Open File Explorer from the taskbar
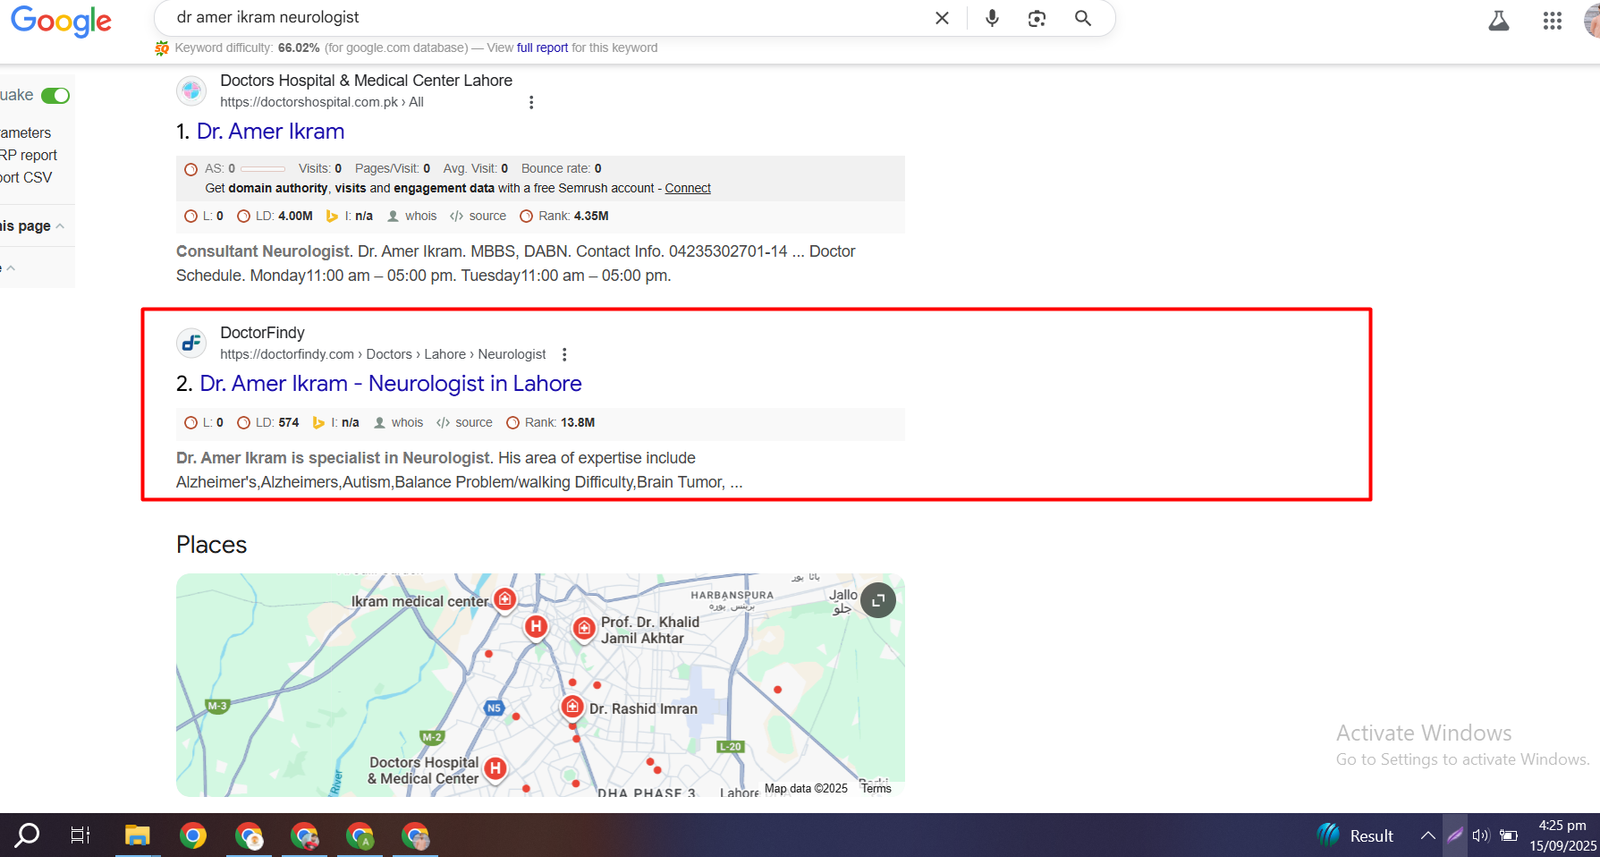This screenshot has width=1600, height=857. pyautogui.click(x=137, y=835)
